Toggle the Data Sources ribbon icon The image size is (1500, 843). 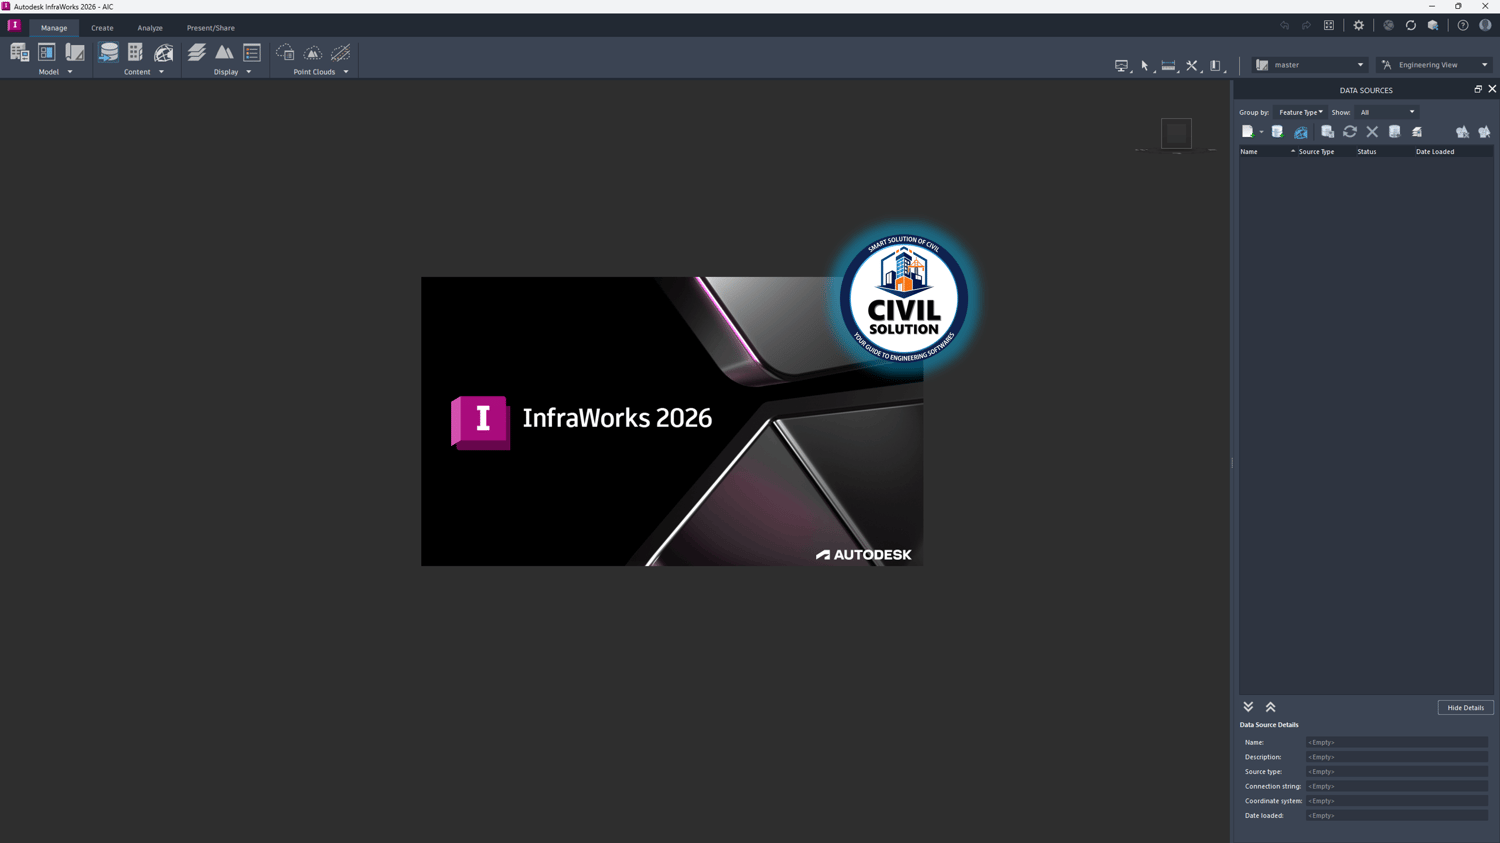coord(108,53)
